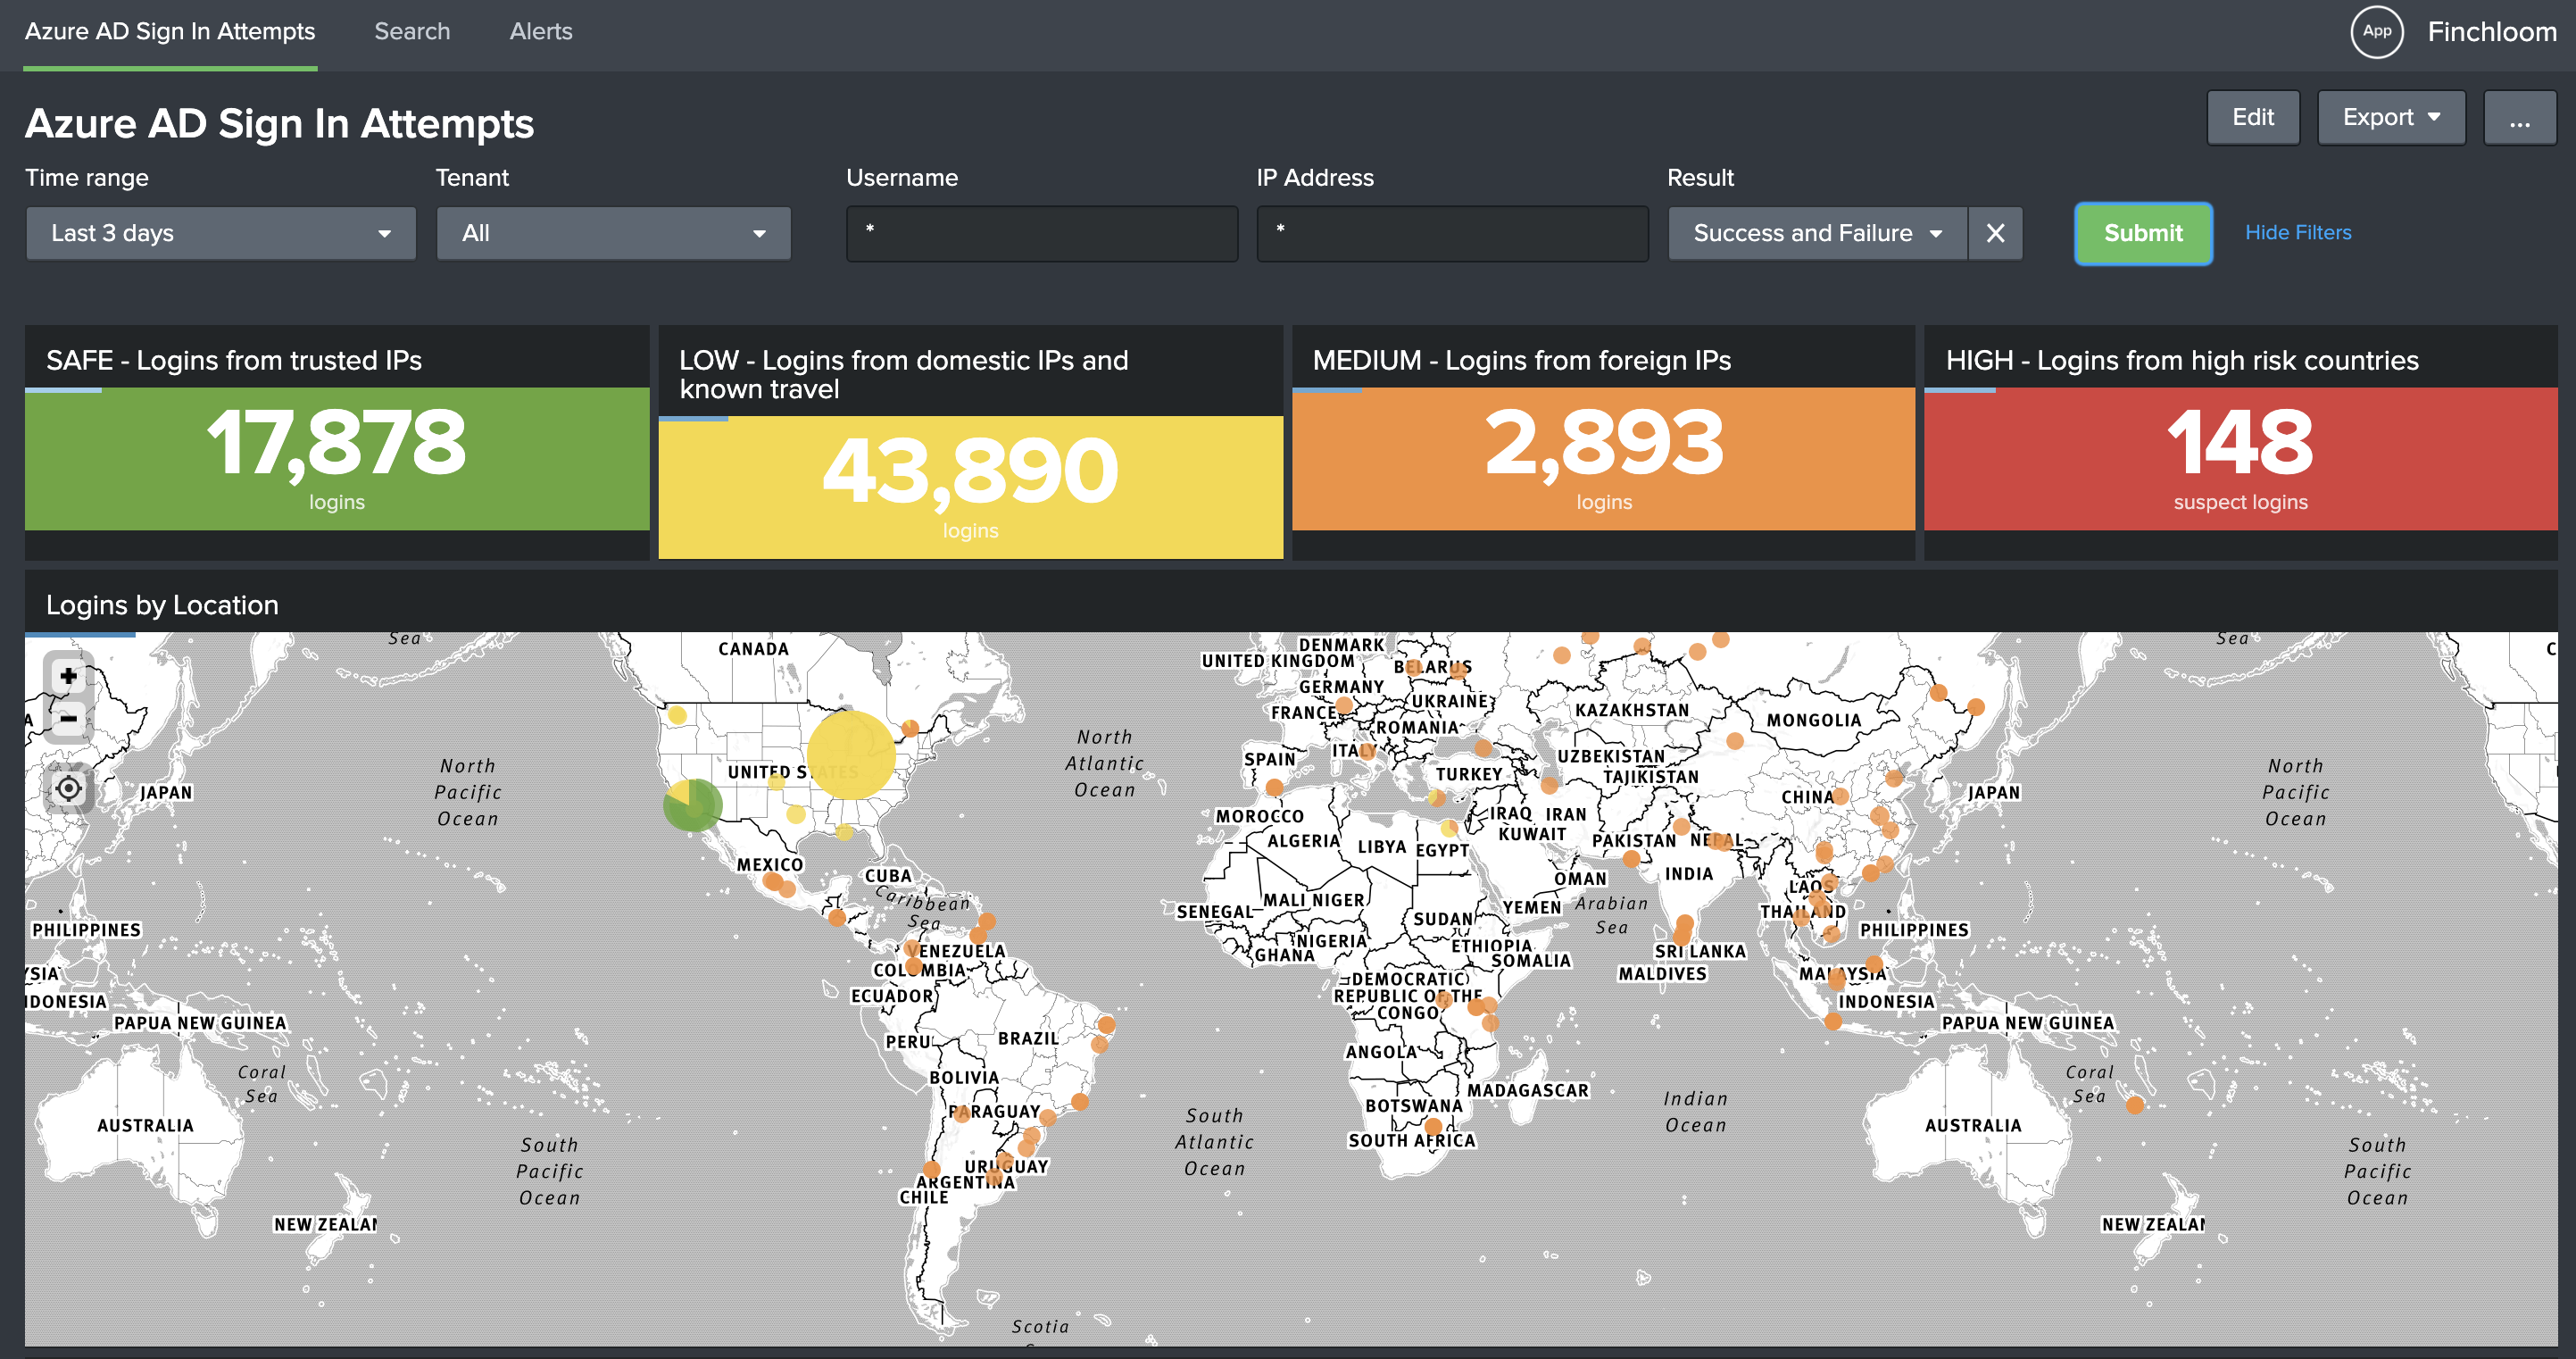Click the Hide Filters link
This screenshot has width=2576, height=1359.
click(x=2297, y=233)
